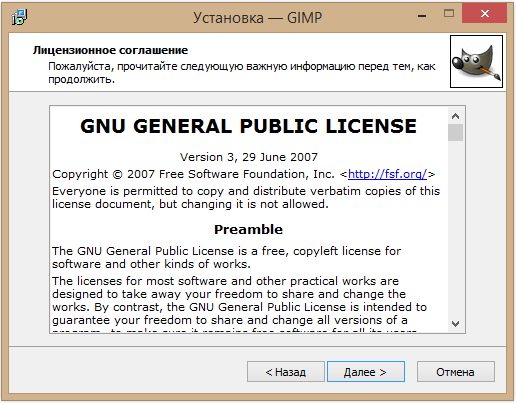Minimize the Установка — GIMP window
Image resolution: width=516 pixels, height=403 pixels.
(422, 15)
